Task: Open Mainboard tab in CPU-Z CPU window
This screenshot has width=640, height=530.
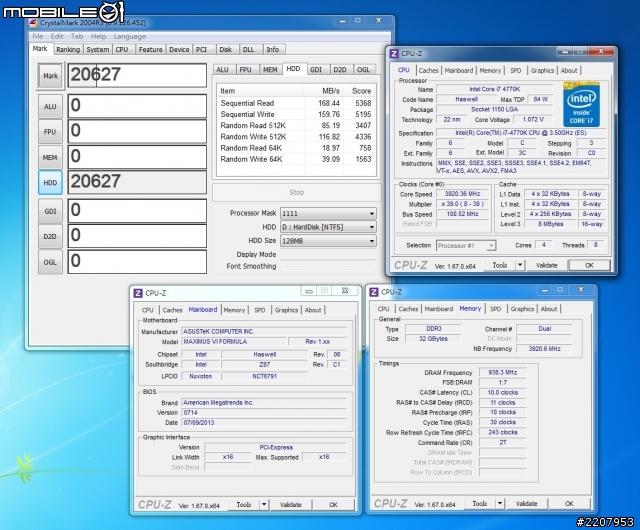Action: (x=459, y=71)
